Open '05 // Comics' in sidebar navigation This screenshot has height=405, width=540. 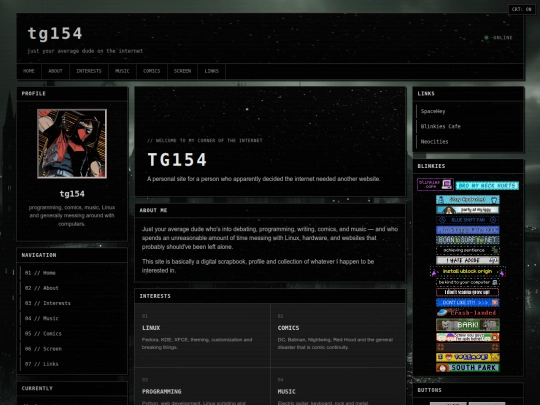click(x=73, y=333)
